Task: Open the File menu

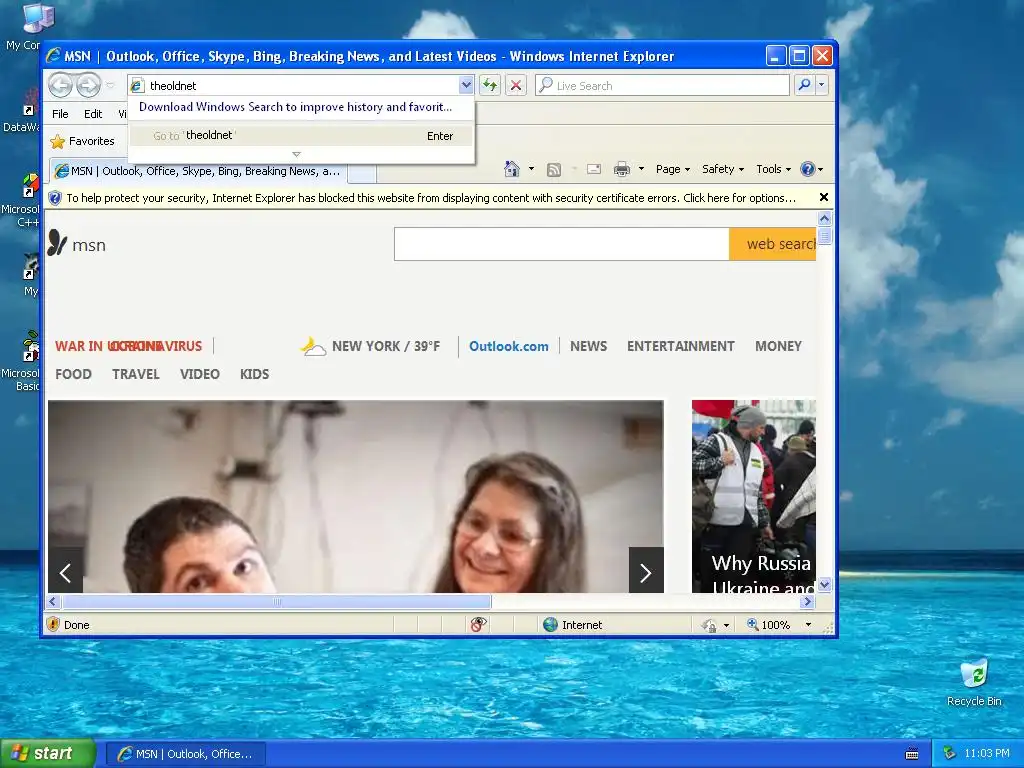Action: tap(60, 114)
